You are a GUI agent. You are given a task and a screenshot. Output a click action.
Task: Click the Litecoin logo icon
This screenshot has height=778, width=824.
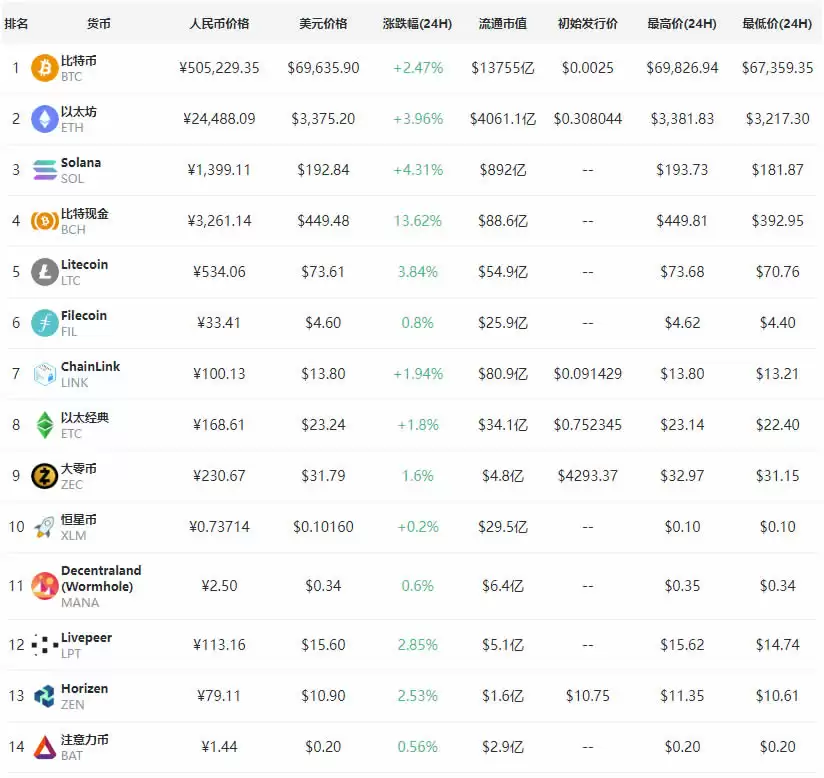tap(44, 271)
